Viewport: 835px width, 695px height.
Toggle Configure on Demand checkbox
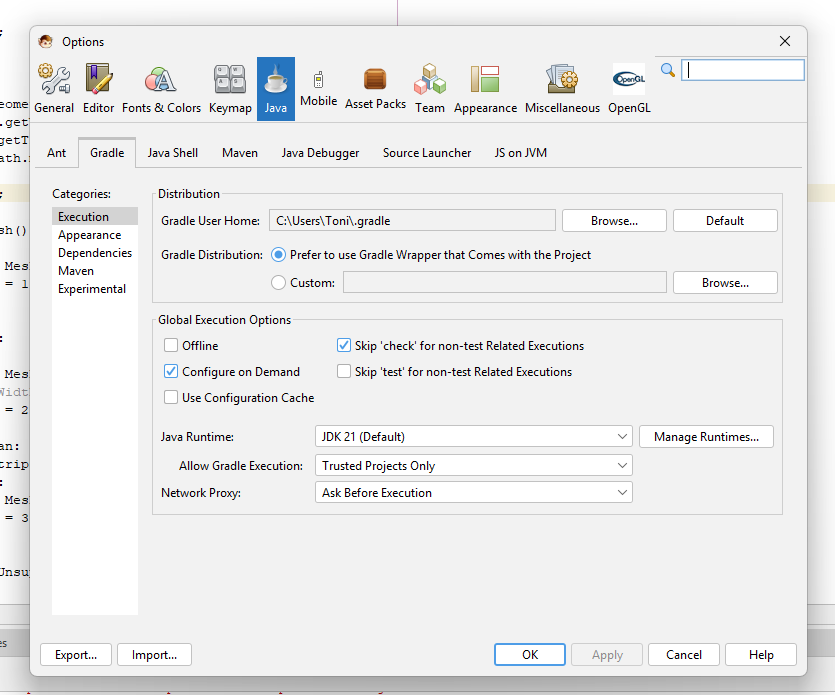pos(171,372)
